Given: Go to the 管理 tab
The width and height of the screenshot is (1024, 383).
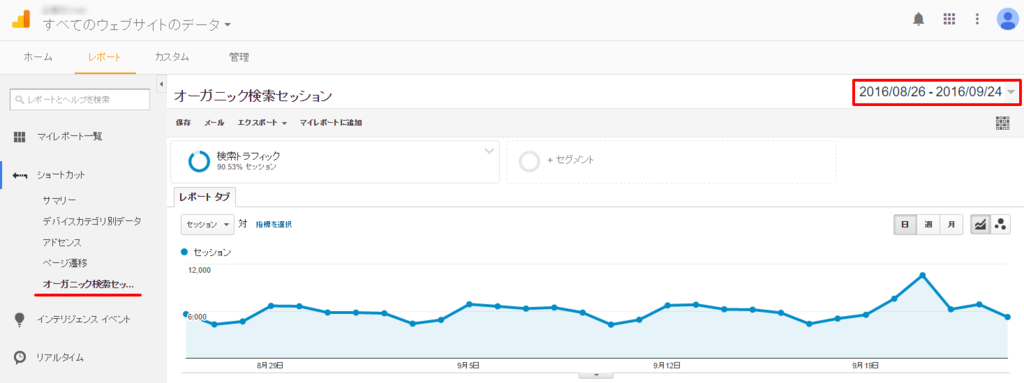Looking at the screenshot, I should 239,57.
